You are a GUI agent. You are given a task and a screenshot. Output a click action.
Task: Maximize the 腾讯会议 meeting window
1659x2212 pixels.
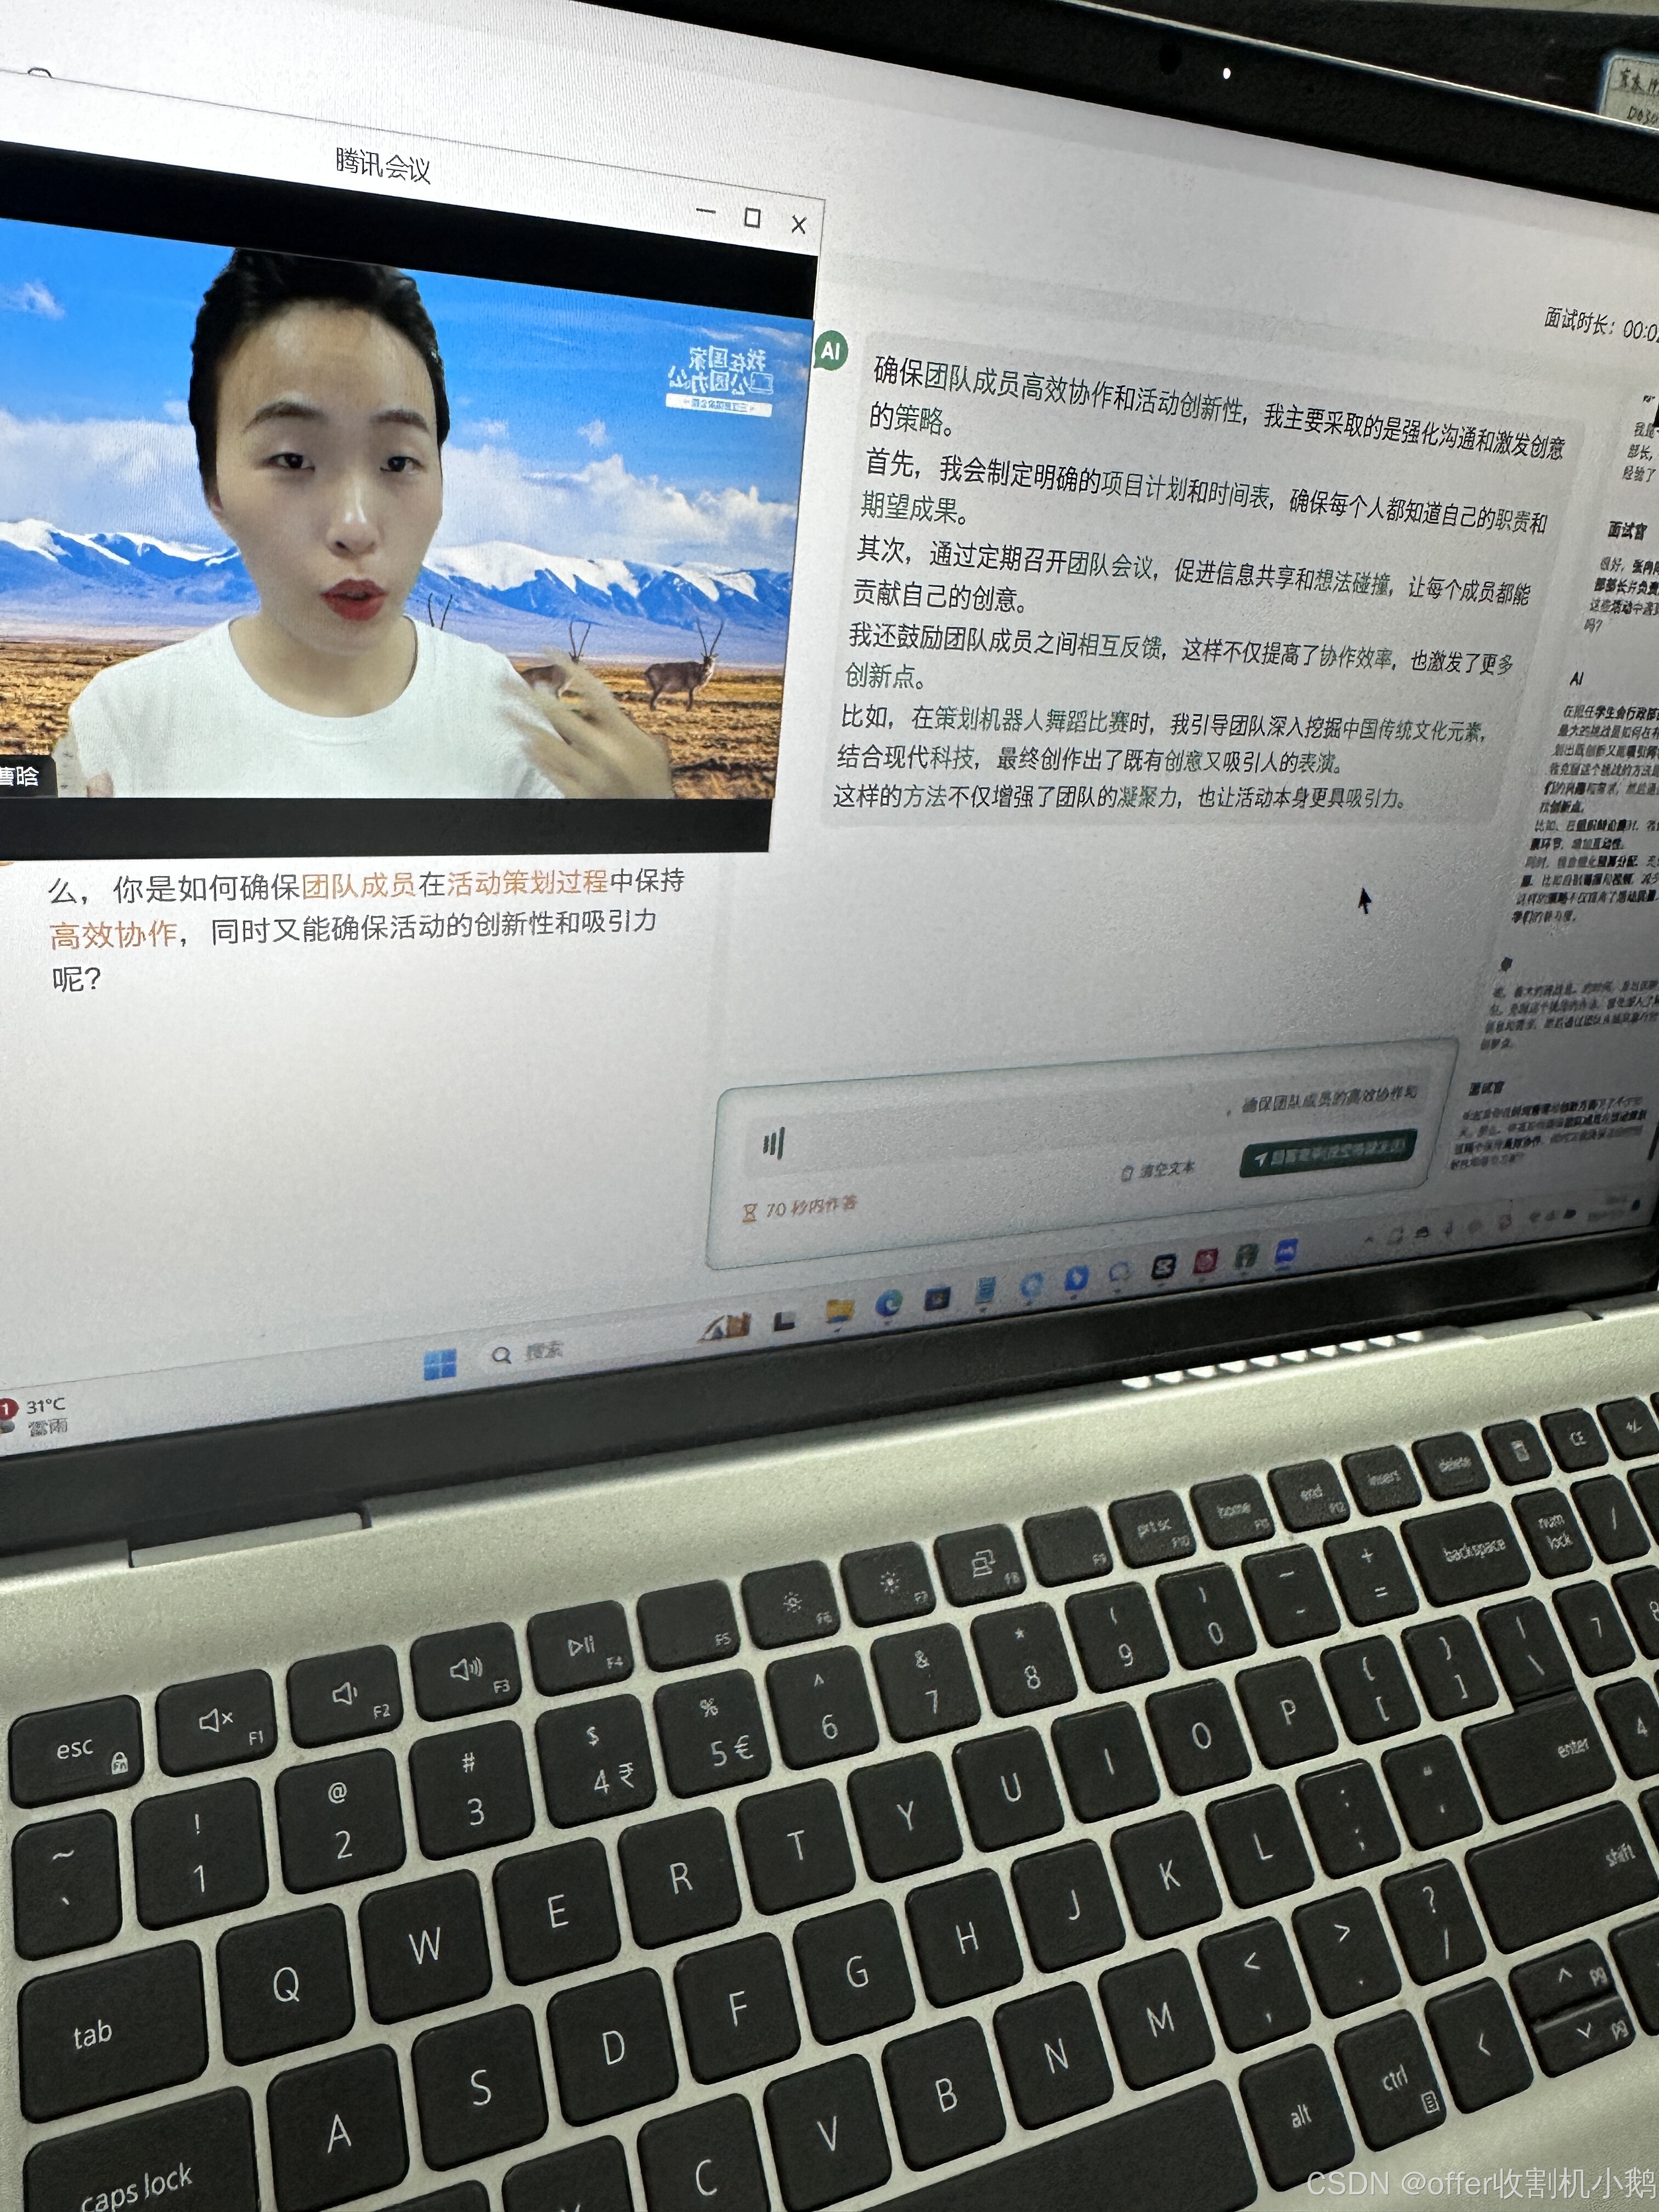coord(753,217)
